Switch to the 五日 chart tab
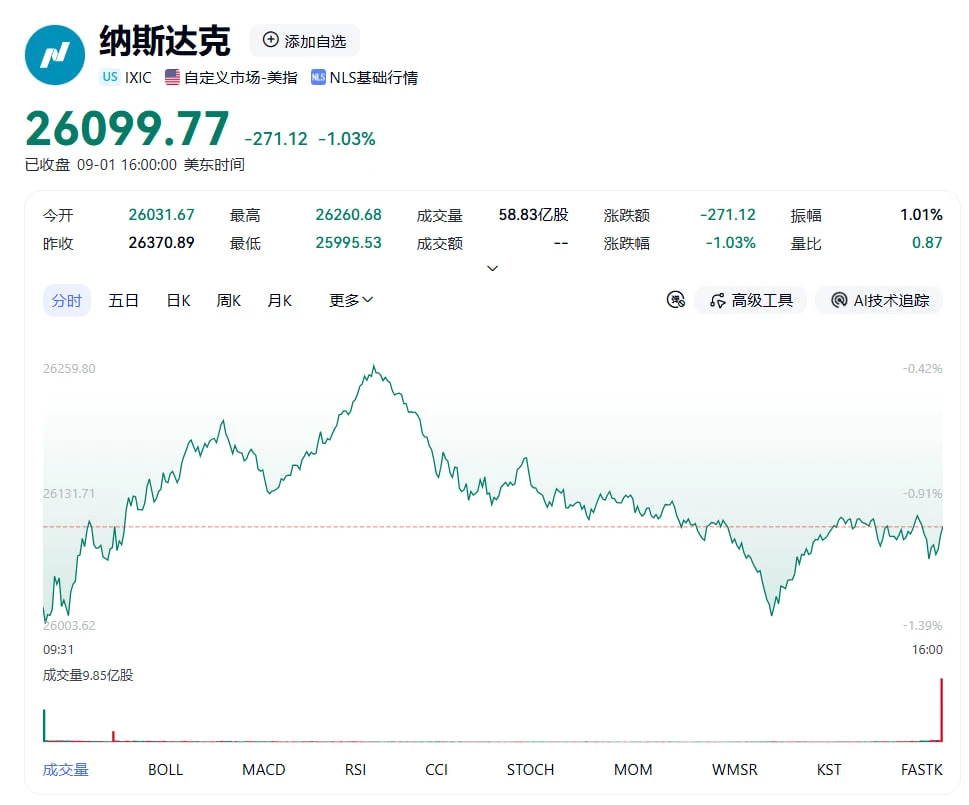Image resolution: width=969 pixels, height=805 pixels. [x=123, y=300]
